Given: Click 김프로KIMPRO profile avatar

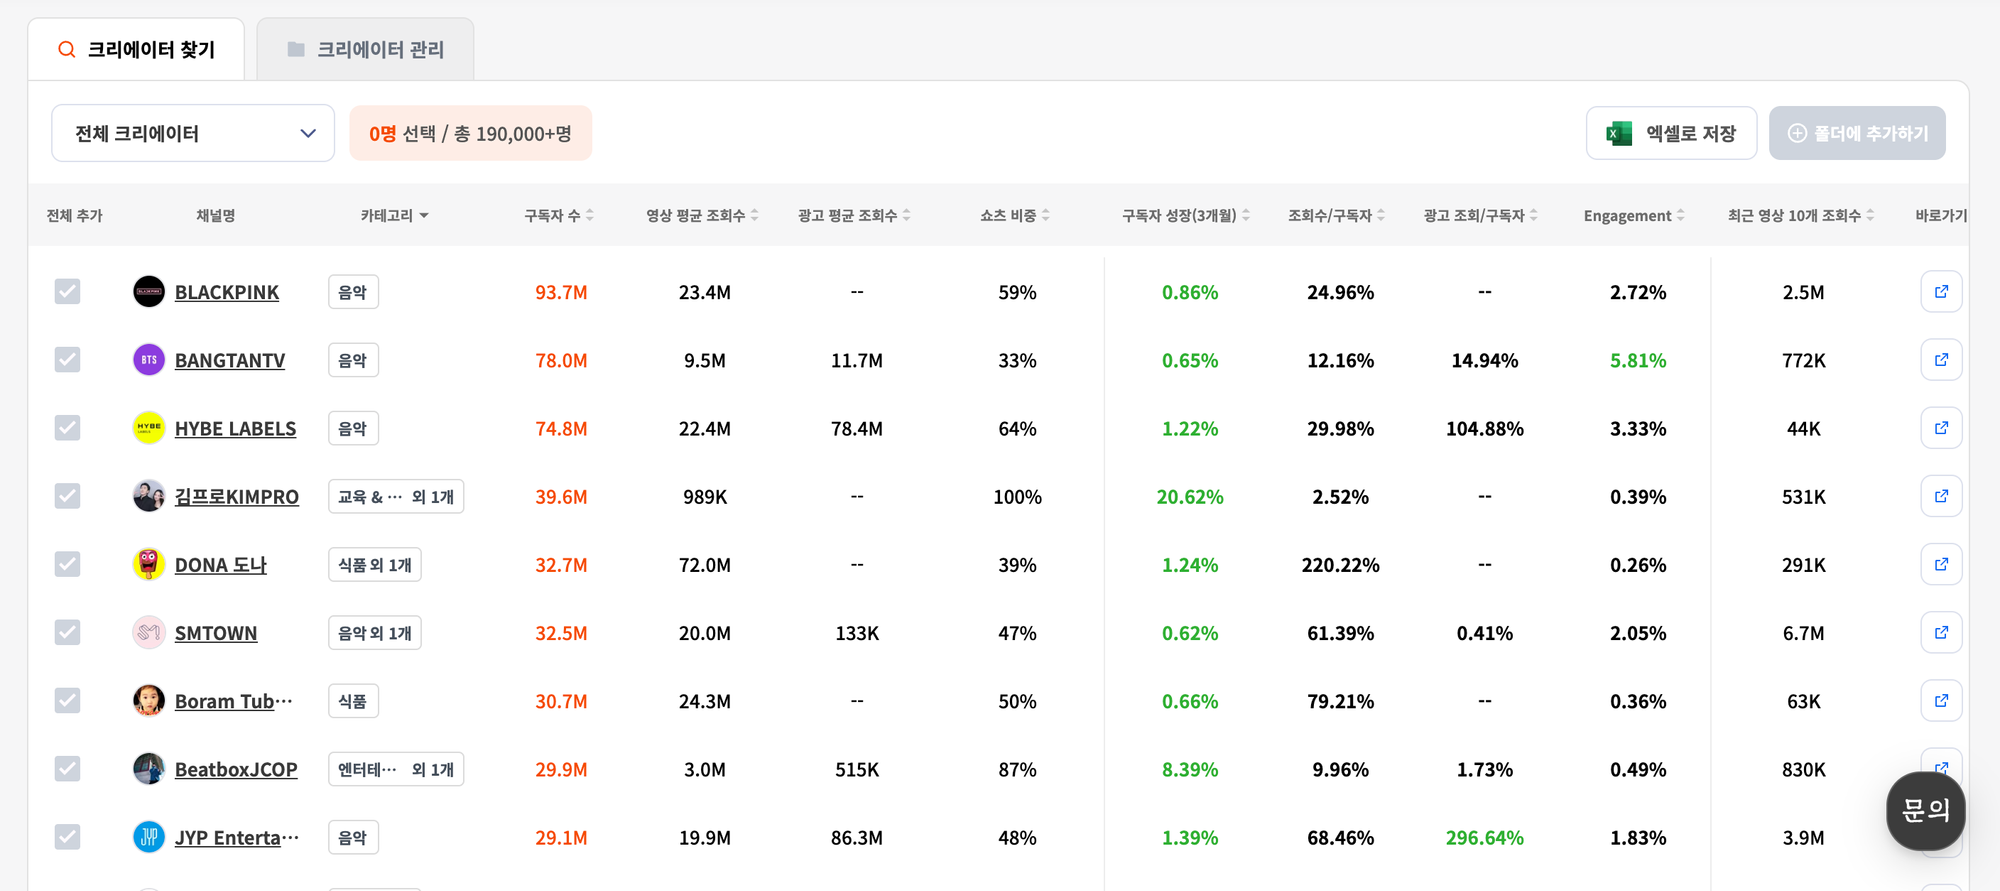Looking at the screenshot, I should coord(149,496).
